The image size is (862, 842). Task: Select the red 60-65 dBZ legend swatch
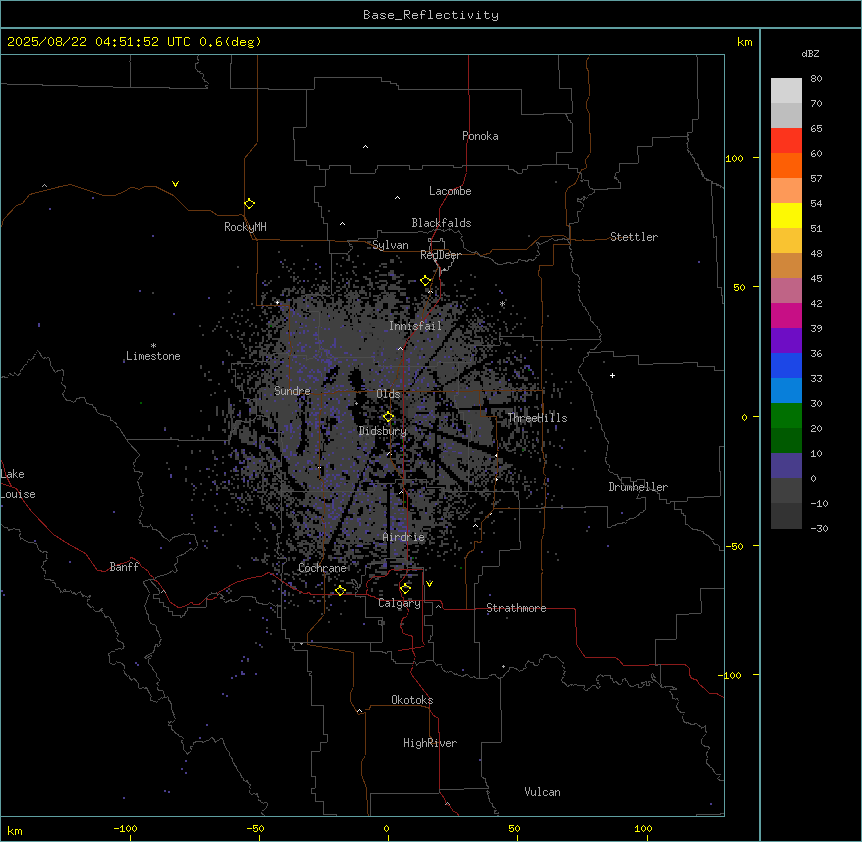(x=786, y=141)
